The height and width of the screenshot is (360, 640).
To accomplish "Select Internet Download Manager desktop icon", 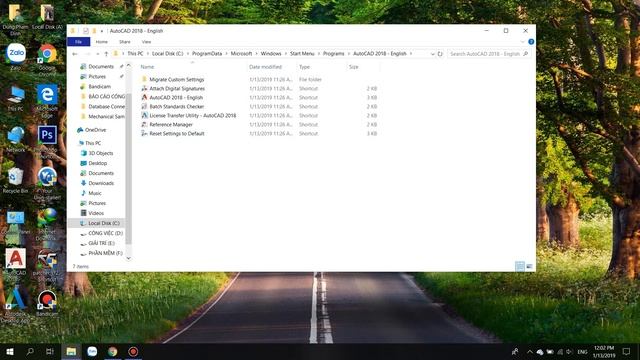I will click(47, 224).
